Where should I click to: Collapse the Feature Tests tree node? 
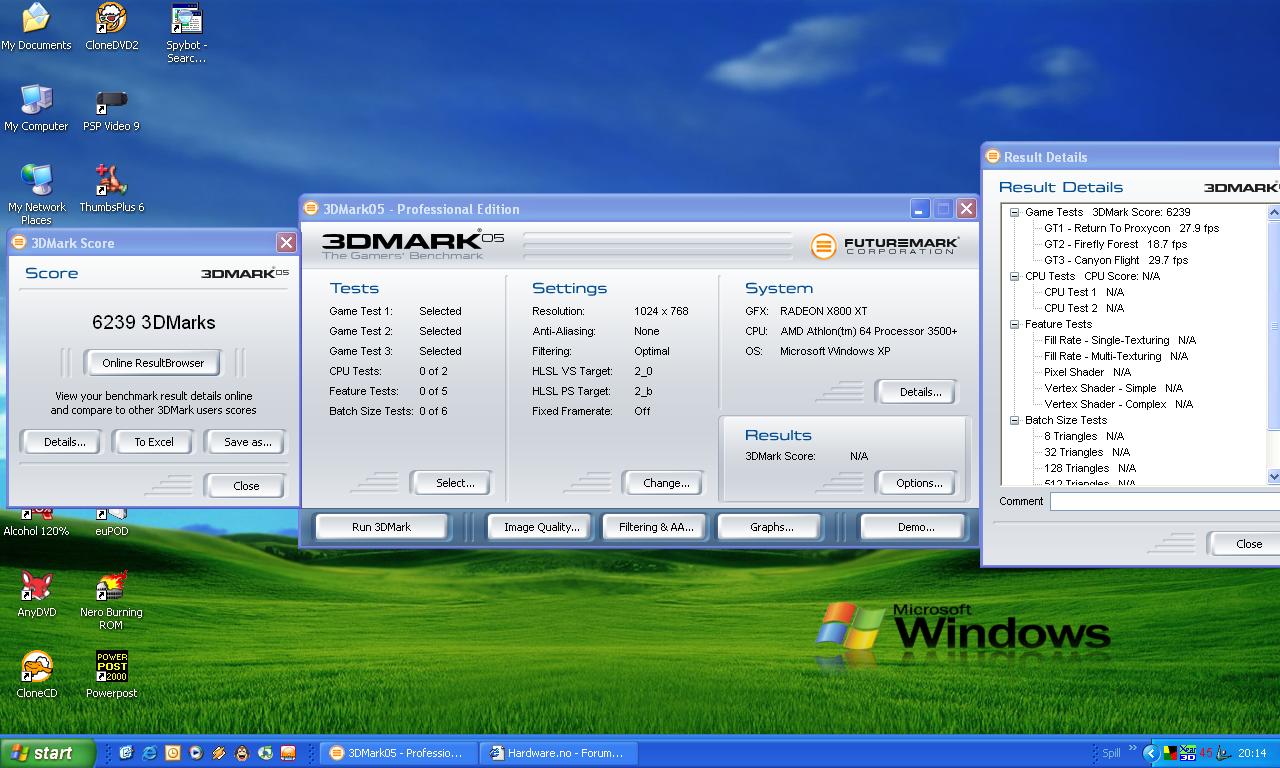click(x=1014, y=324)
